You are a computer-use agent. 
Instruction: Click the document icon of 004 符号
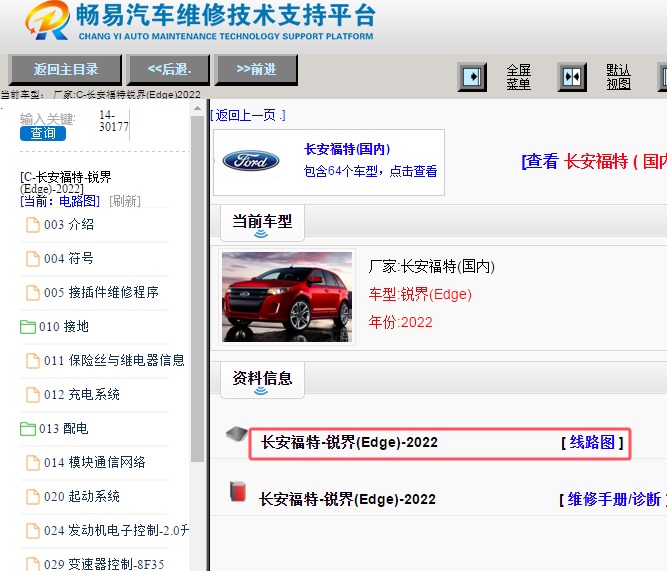point(33,259)
